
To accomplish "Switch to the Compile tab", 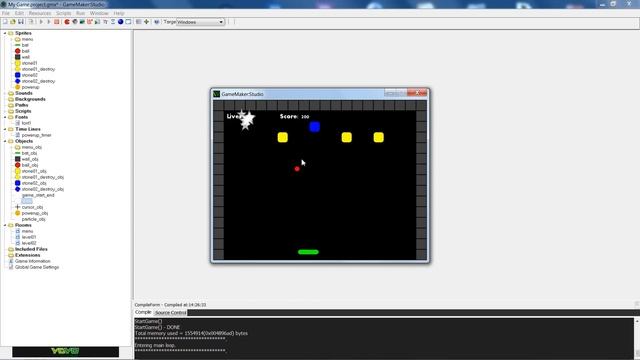I will (x=143, y=312).
